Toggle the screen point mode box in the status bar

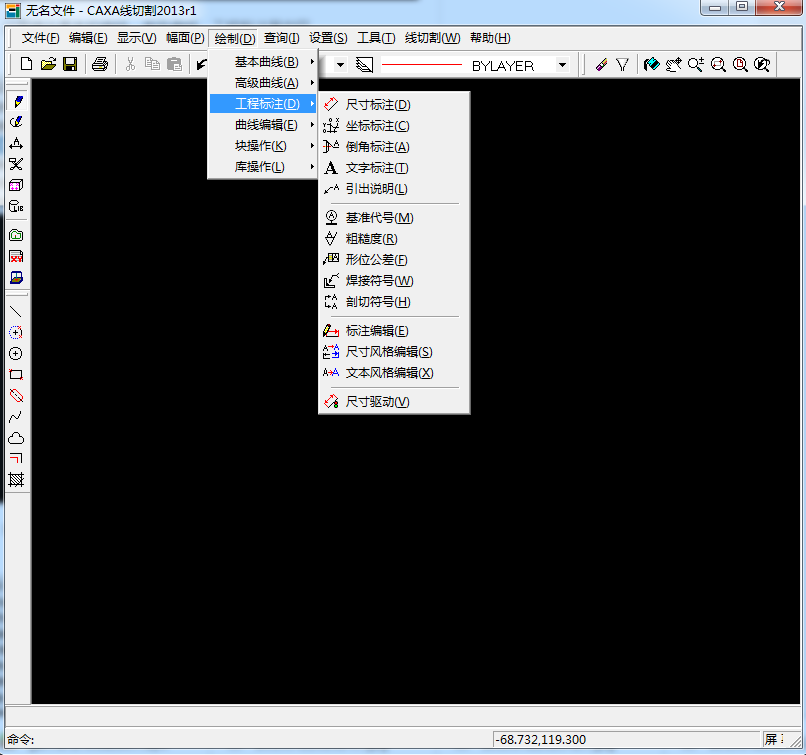tap(774, 740)
